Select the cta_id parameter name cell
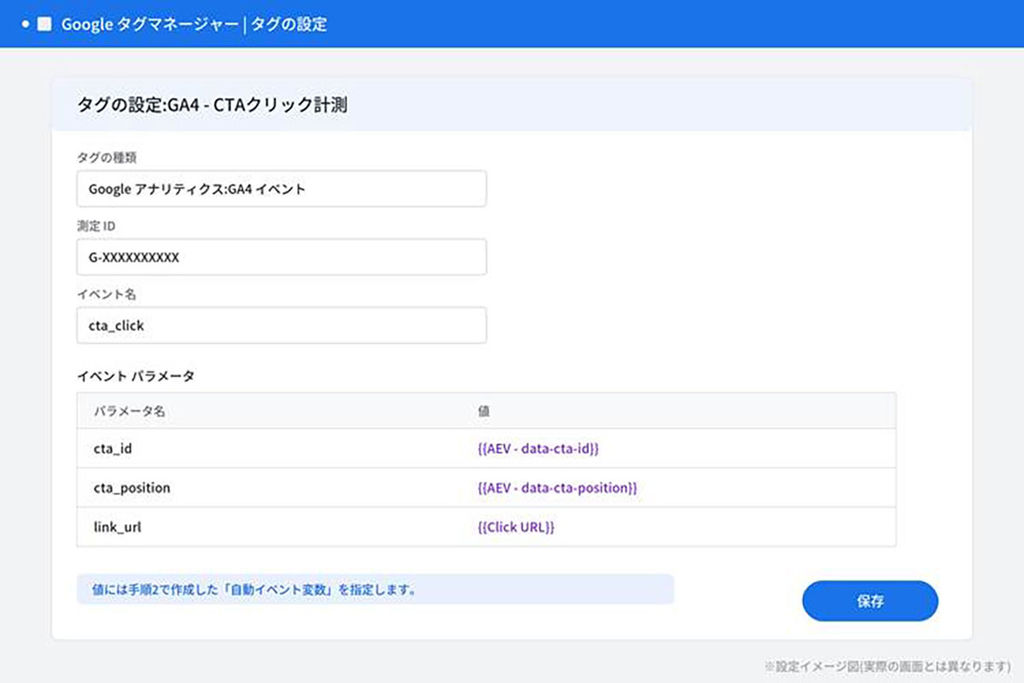 coord(113,449)
